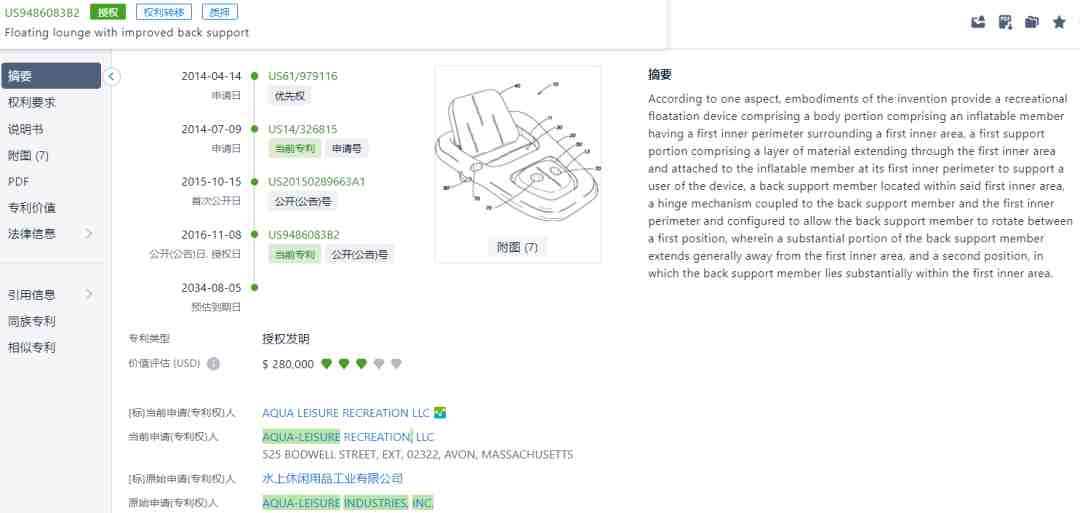Open the 权利要求 section

pos(32,103)
